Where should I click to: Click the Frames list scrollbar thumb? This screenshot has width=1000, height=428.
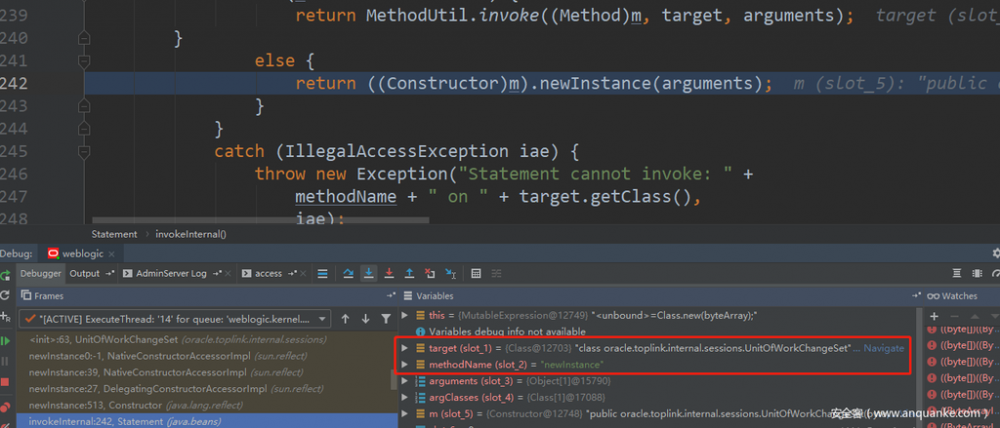[x=393, y=380]
